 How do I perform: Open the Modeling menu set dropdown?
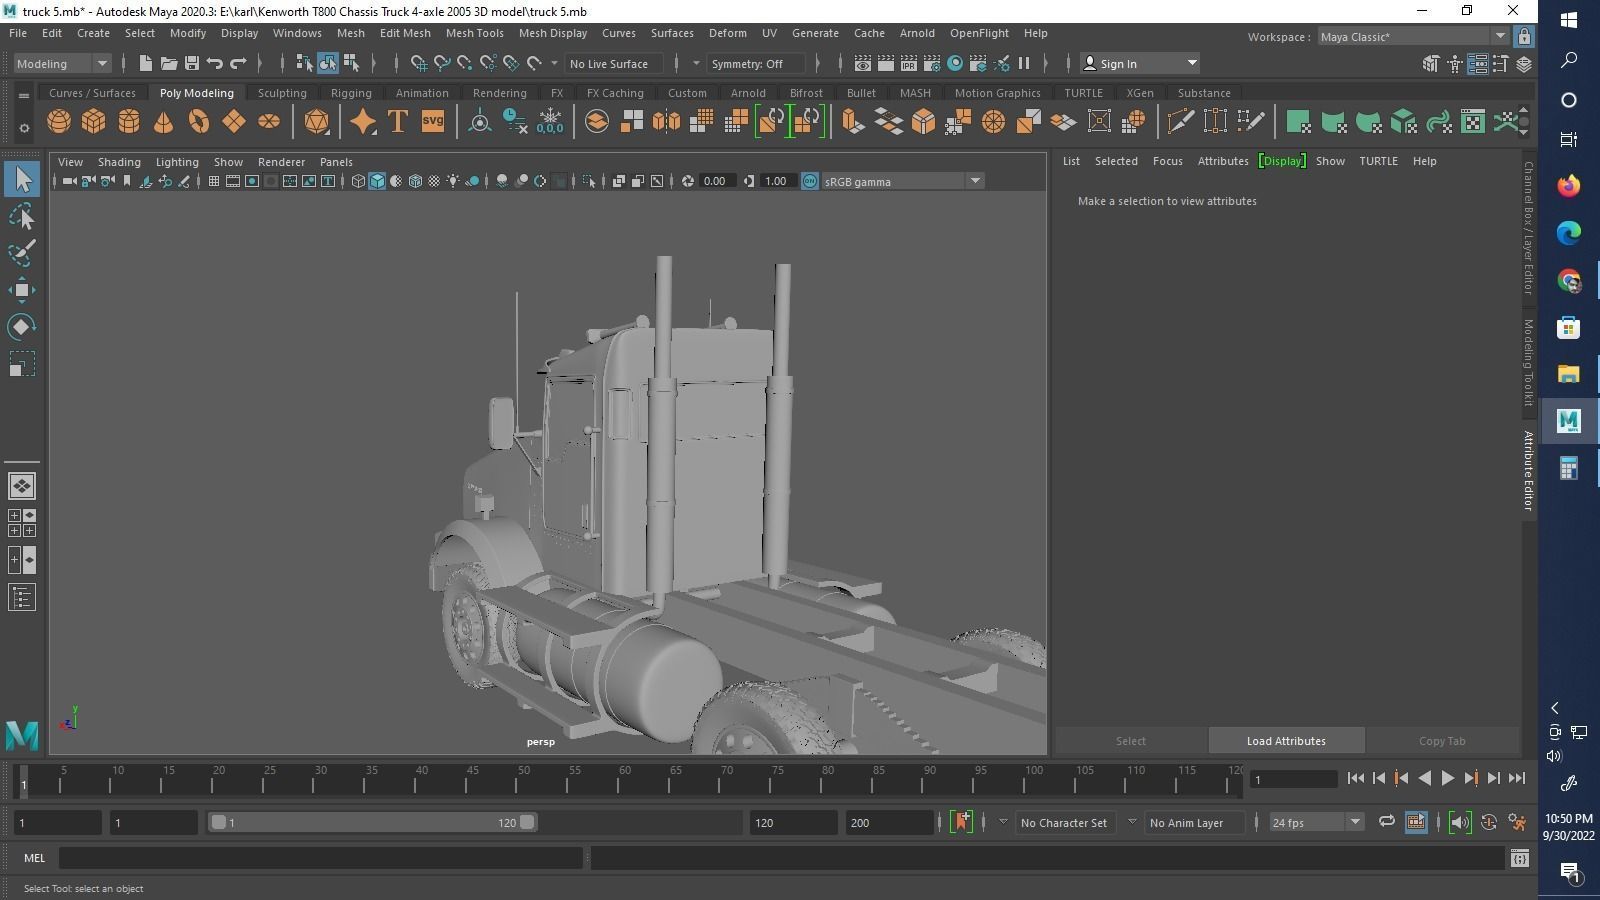[x=62, y=63]
